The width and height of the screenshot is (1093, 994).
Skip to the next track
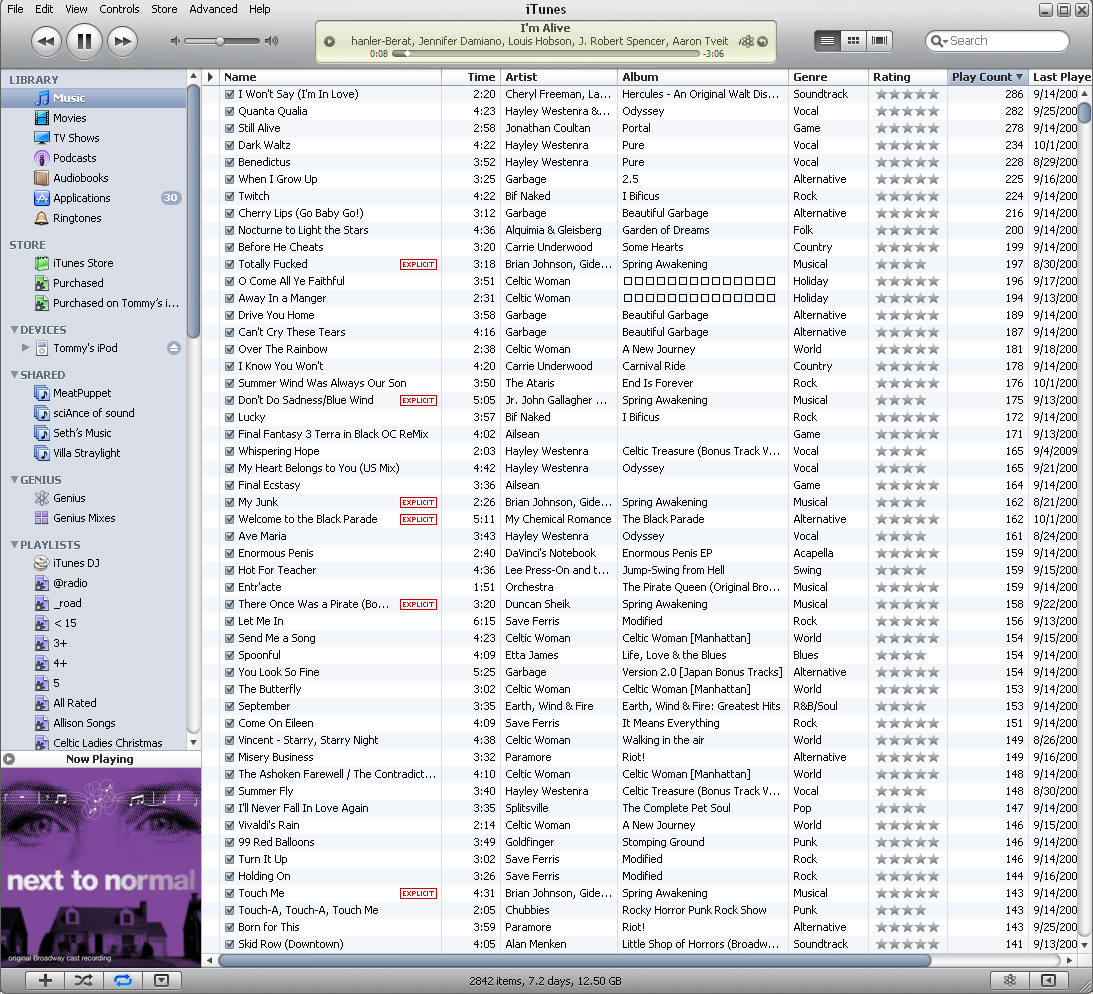[x=122, y=41]
